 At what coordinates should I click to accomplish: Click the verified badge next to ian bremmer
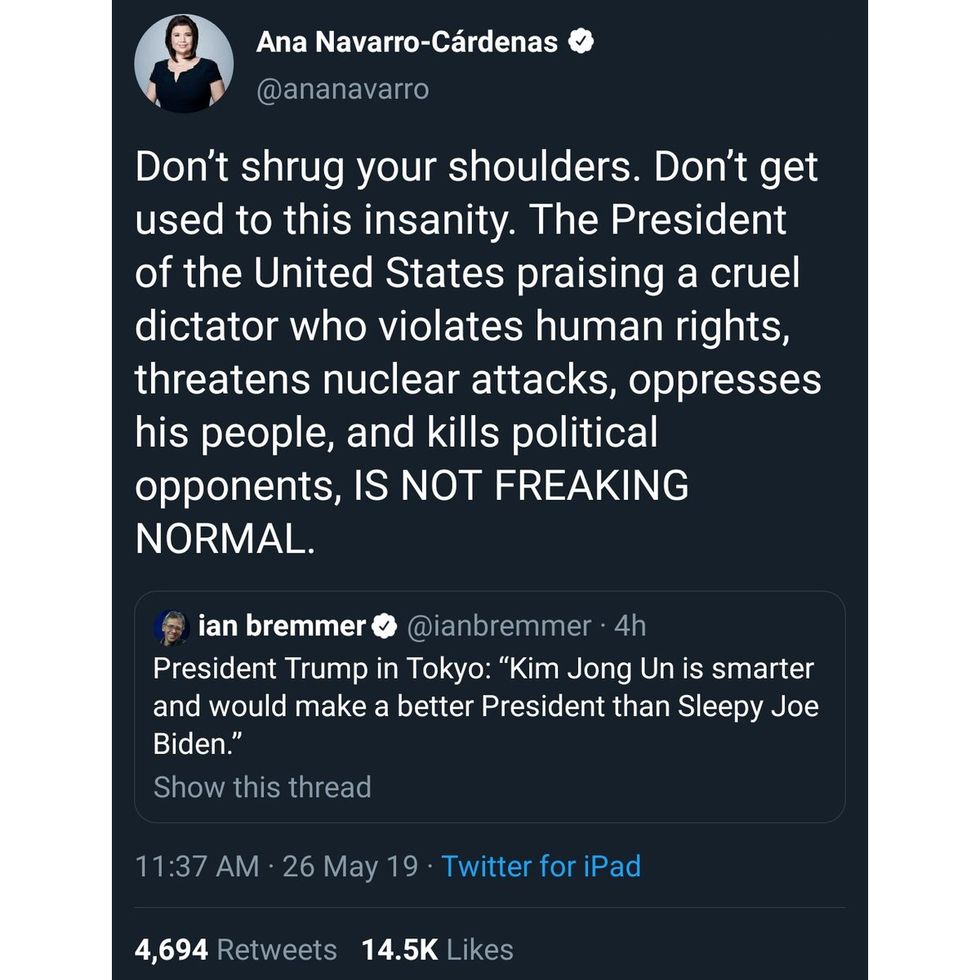point(384,627)
